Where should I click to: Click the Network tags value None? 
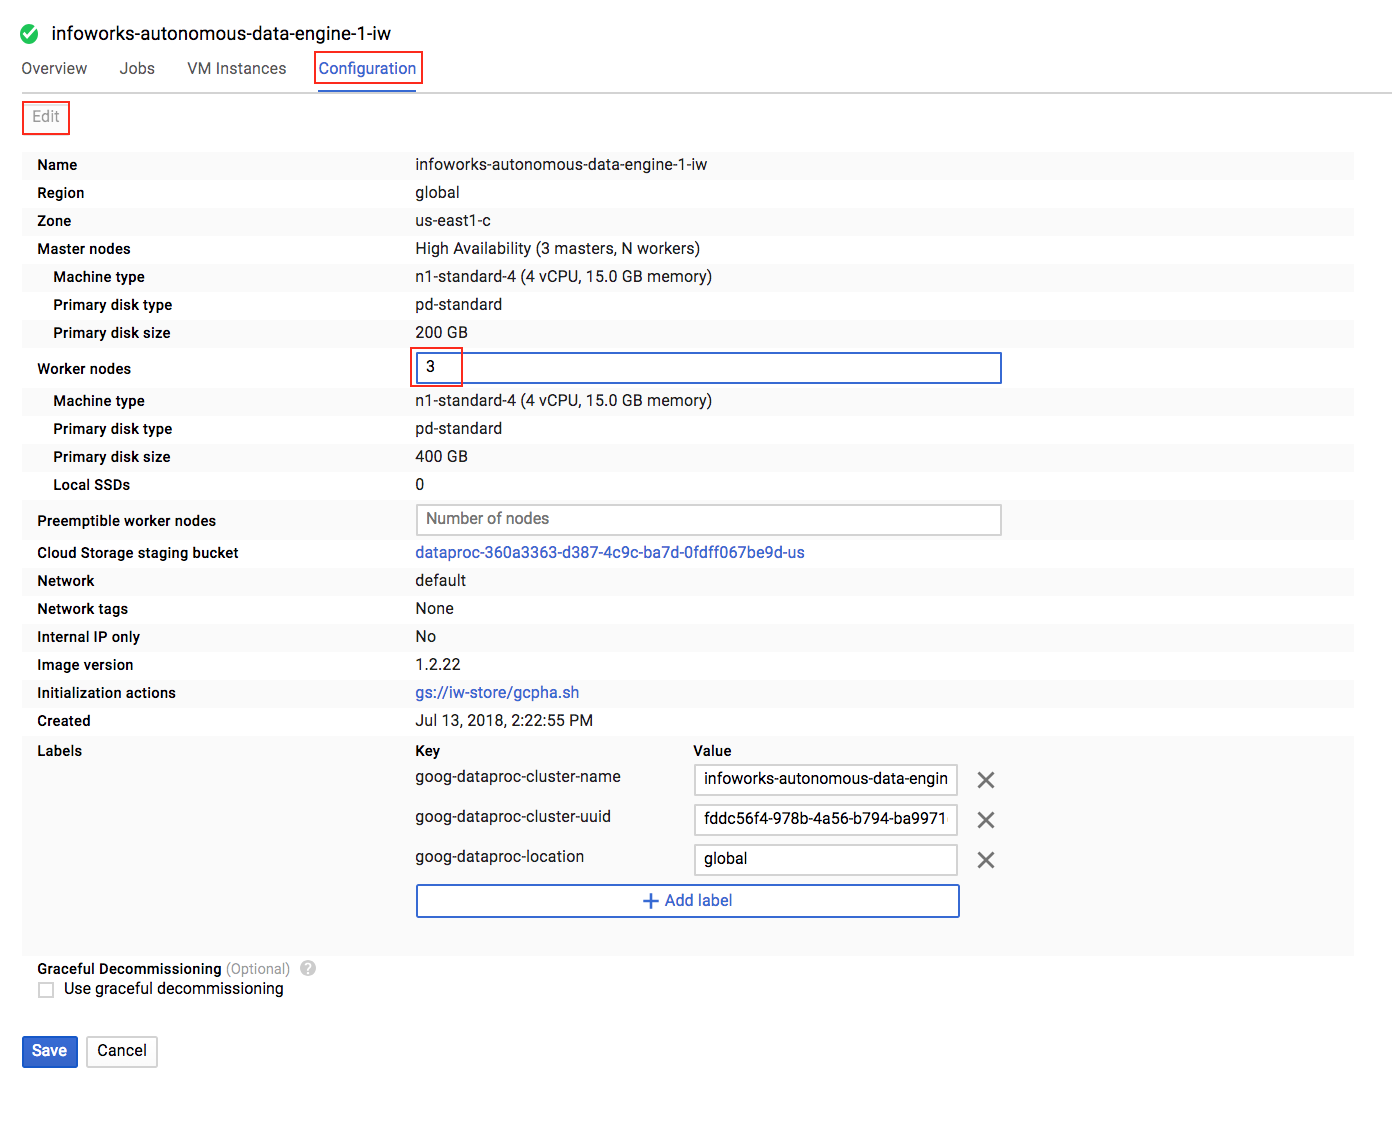point(434,608)
